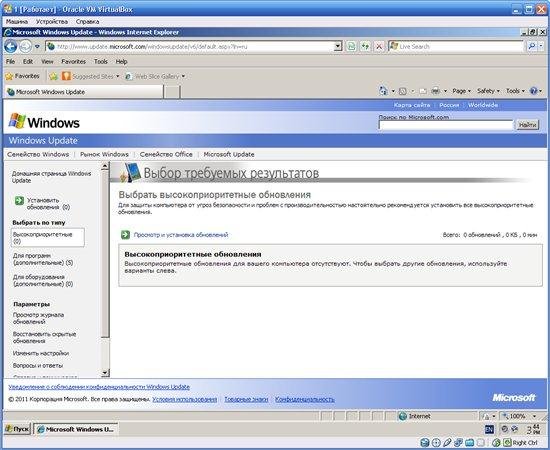Viewport: 550px width, 450px height.
Task: Stop loading with the red X icon
Action: [379, 46]
